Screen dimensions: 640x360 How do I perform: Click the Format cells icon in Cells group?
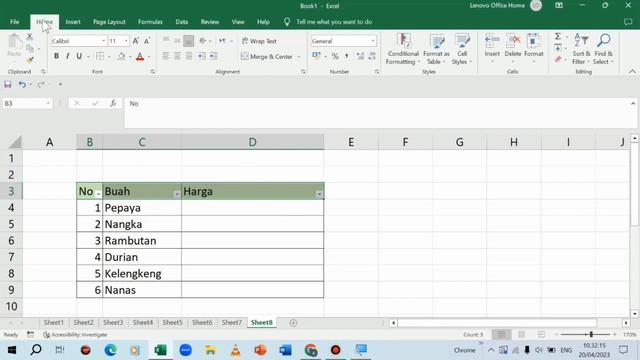click(x=533, y=41)
